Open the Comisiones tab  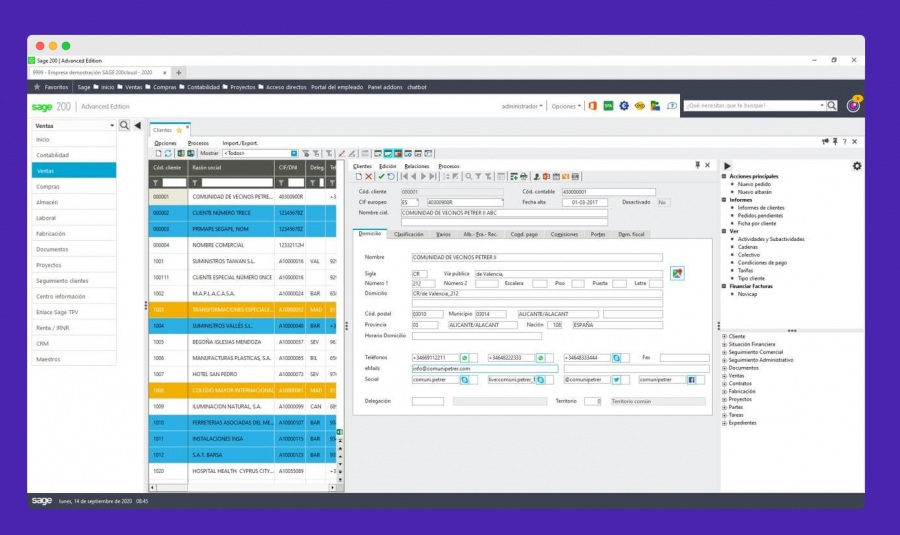(564, 234)
